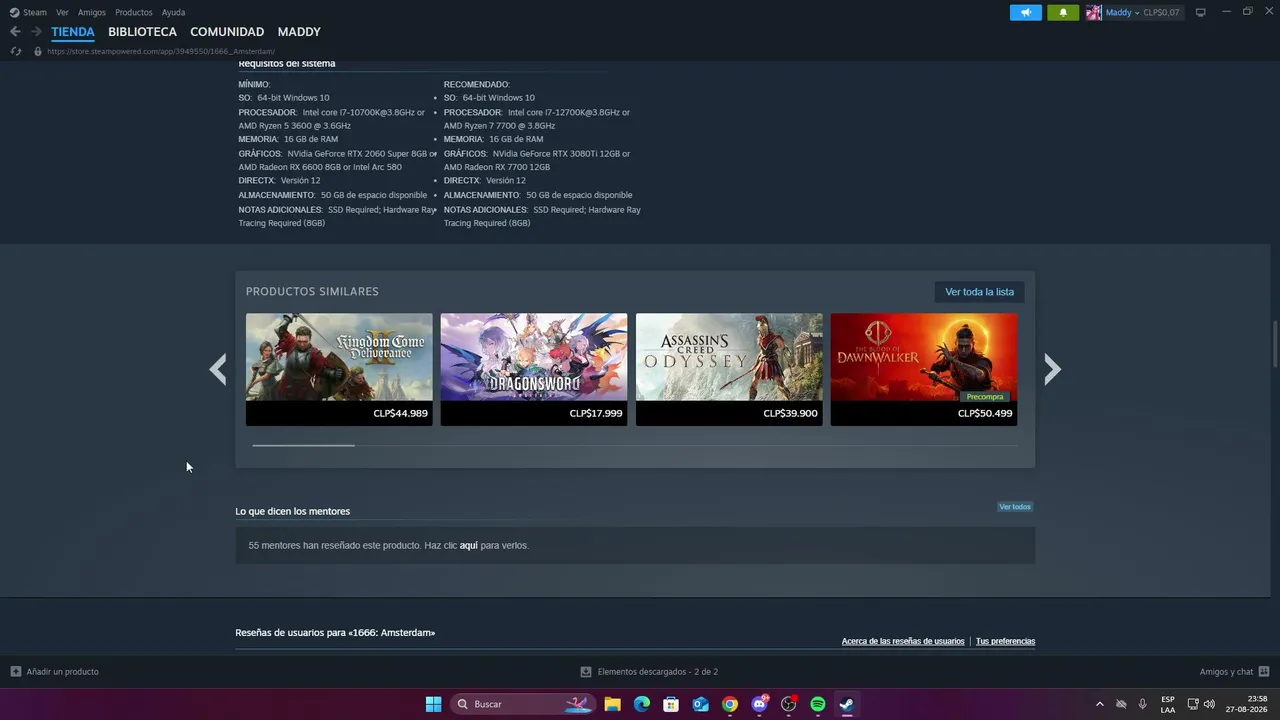Click the CLP$50.499 price
This screenshot has height=720, width=1280.
[x=985, y=413]
